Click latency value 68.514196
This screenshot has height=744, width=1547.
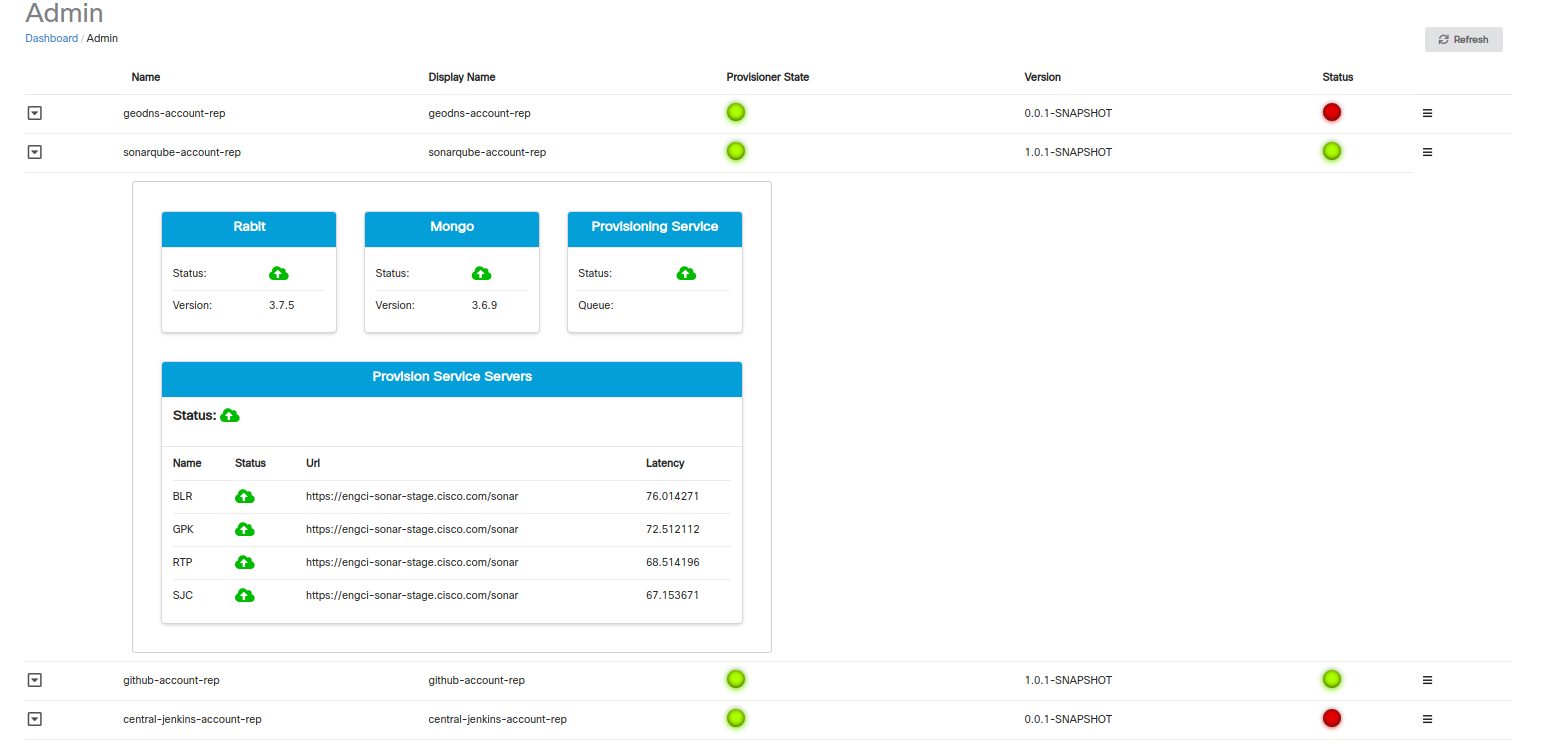[673, 562]
